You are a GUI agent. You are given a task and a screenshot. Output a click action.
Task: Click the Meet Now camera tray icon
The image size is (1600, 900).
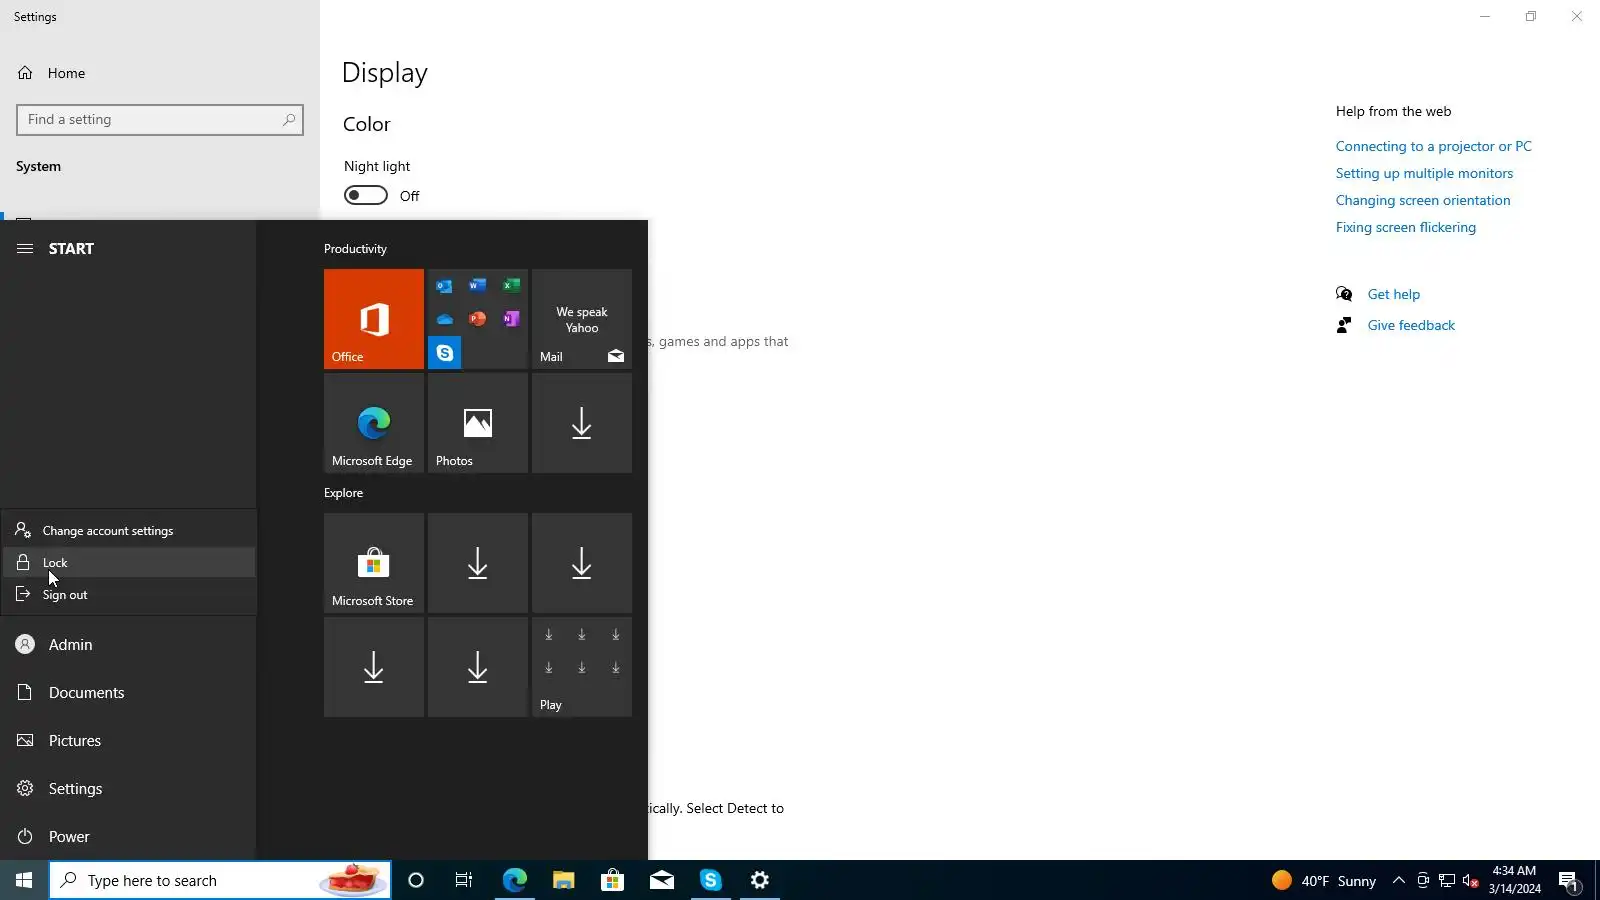(1423, 880)
